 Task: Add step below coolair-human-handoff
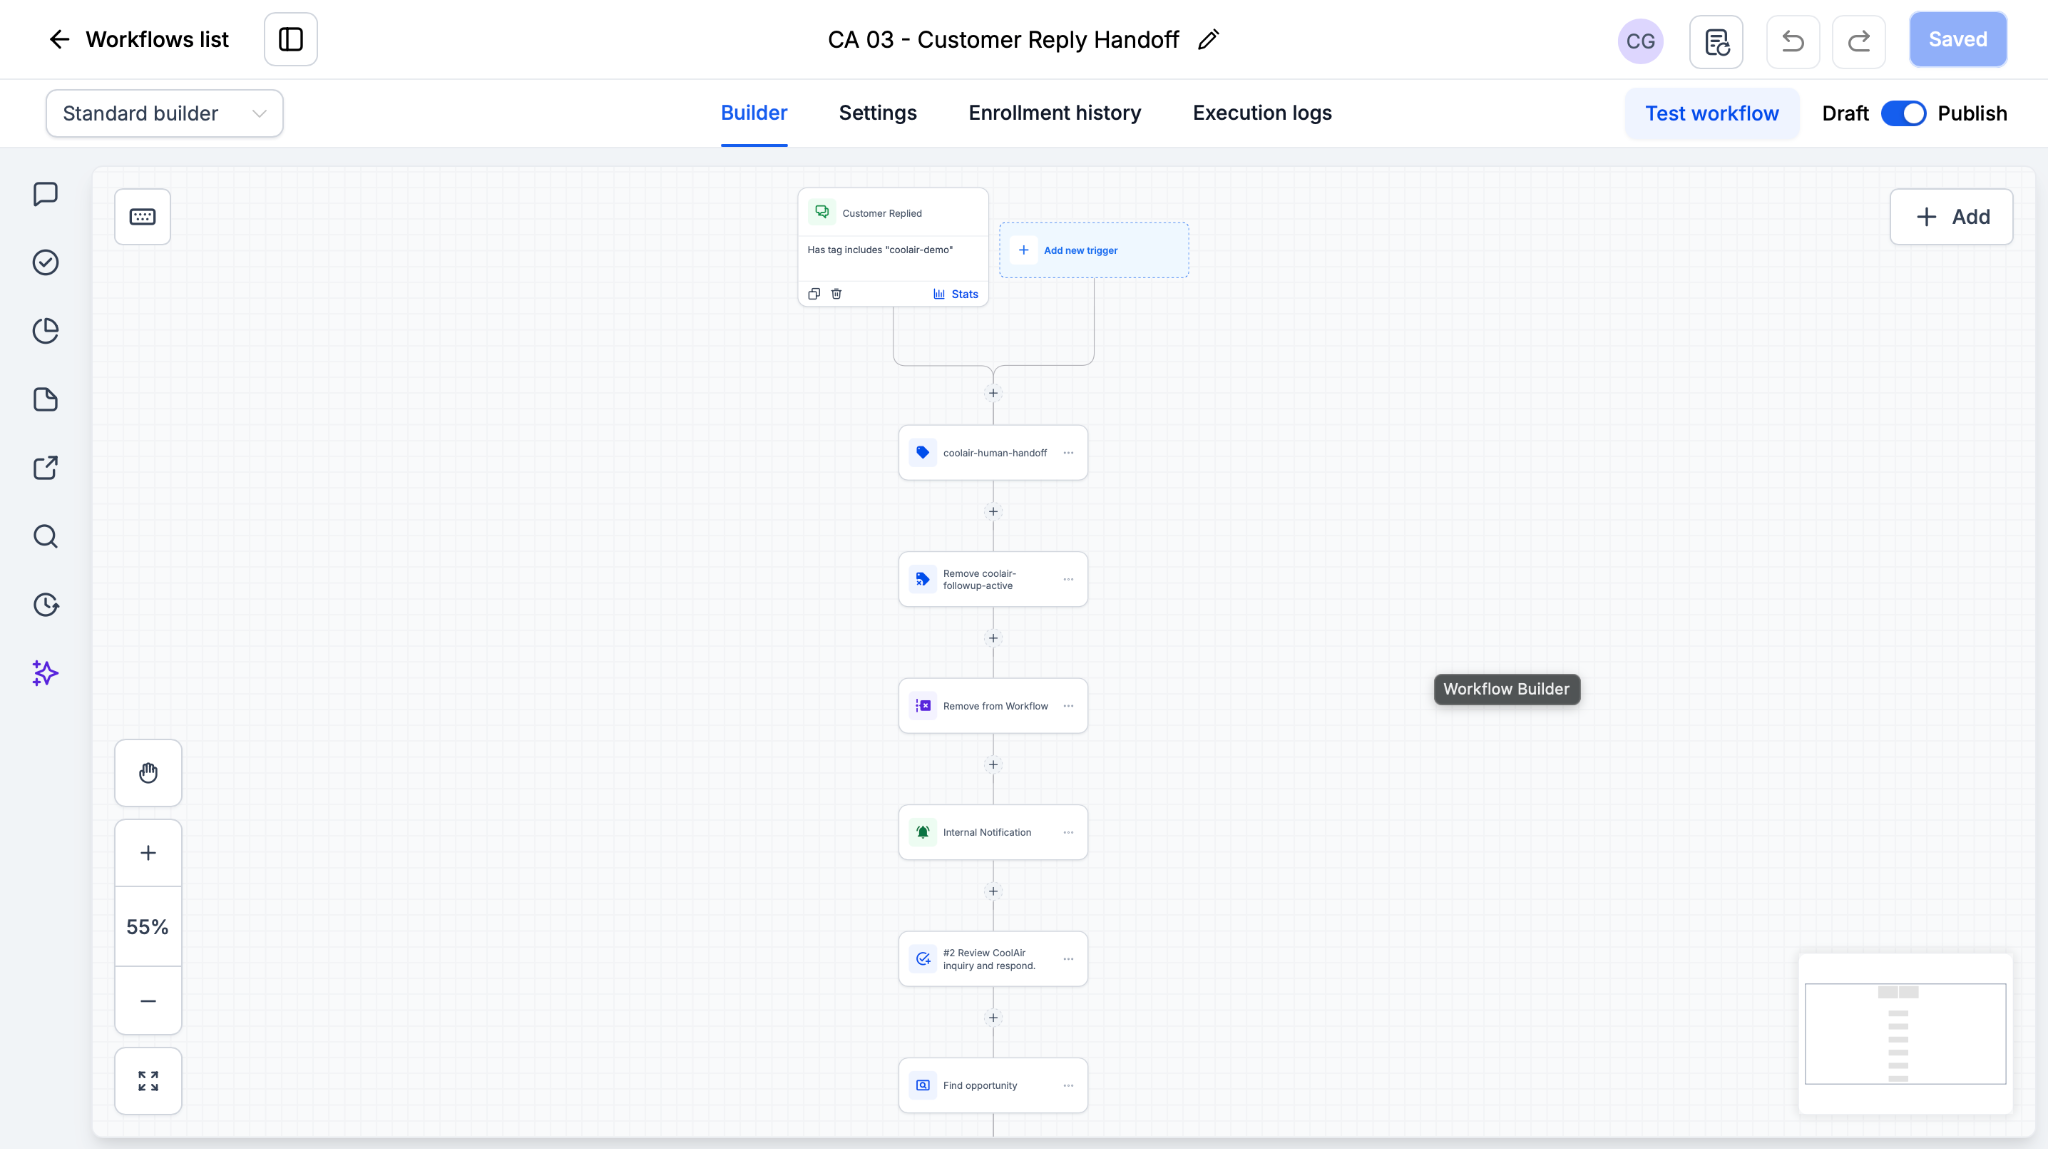point(993,512)
